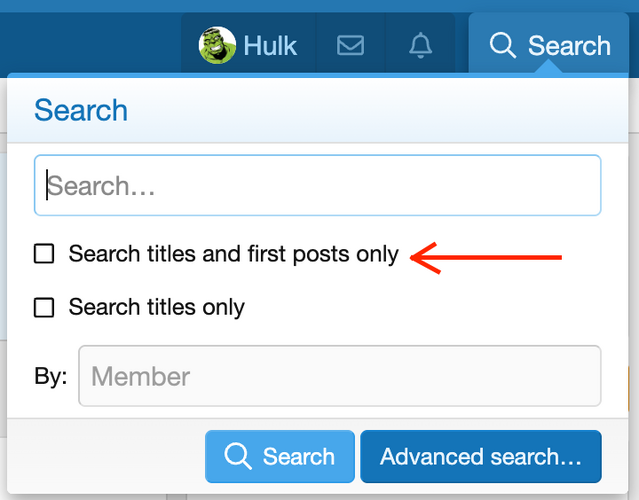
Task: Enable the titles and first posts checkbox
Action: coord(44,253)
